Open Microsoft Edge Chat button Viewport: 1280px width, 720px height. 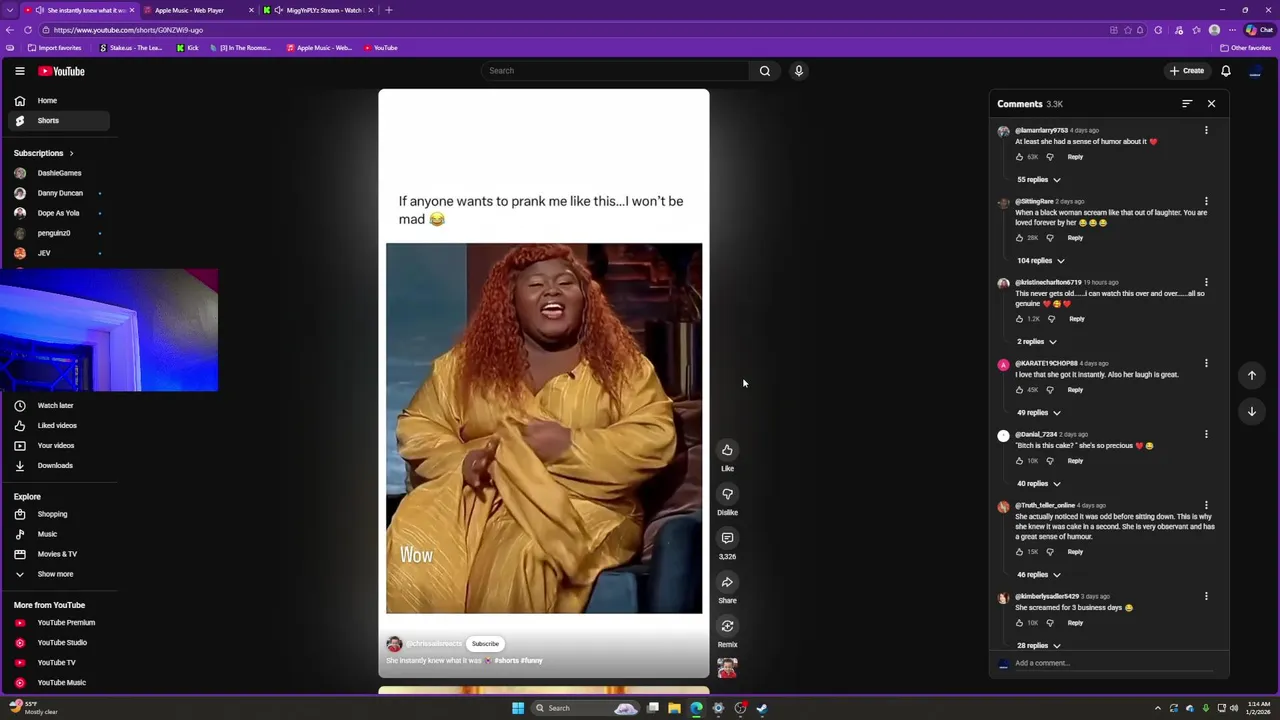click(1259, 30)
